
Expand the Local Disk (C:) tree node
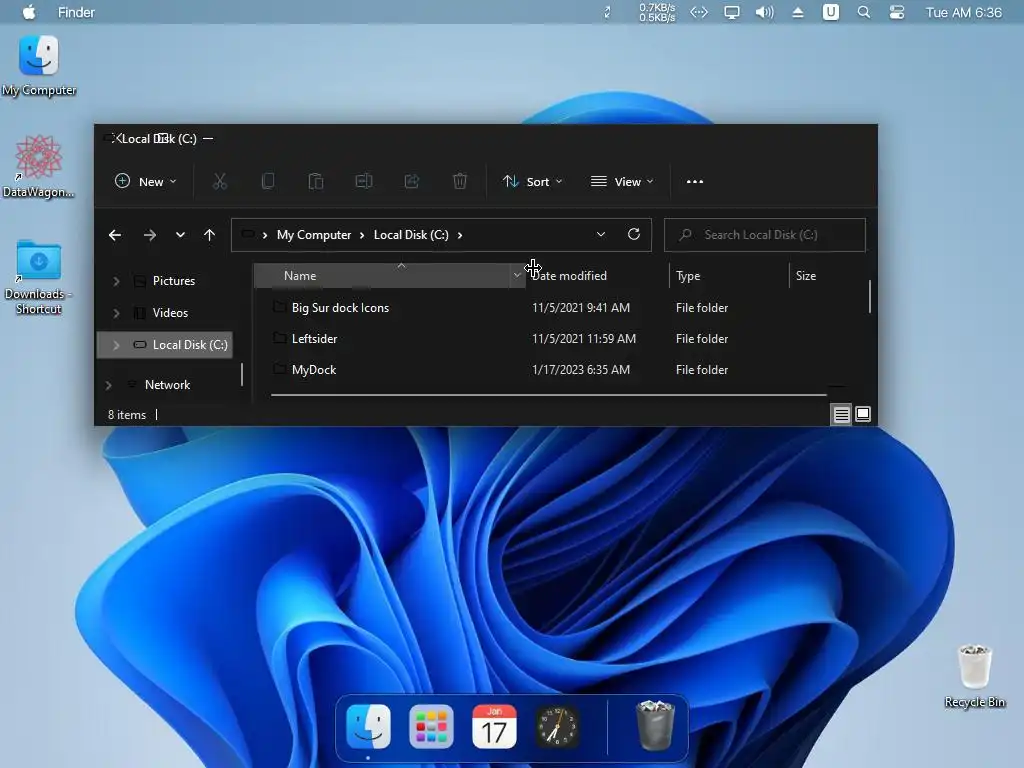pos(116,345)
